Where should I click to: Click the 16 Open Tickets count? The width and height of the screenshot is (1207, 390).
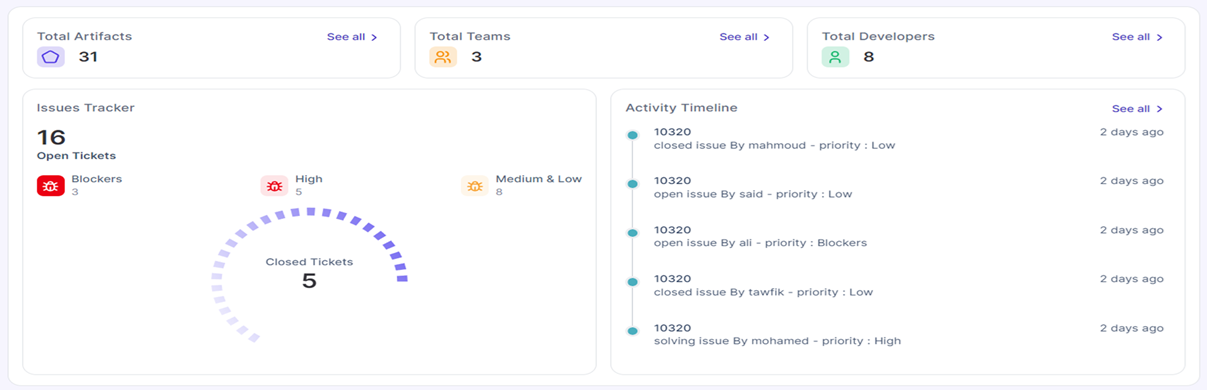tap(51, 137)
